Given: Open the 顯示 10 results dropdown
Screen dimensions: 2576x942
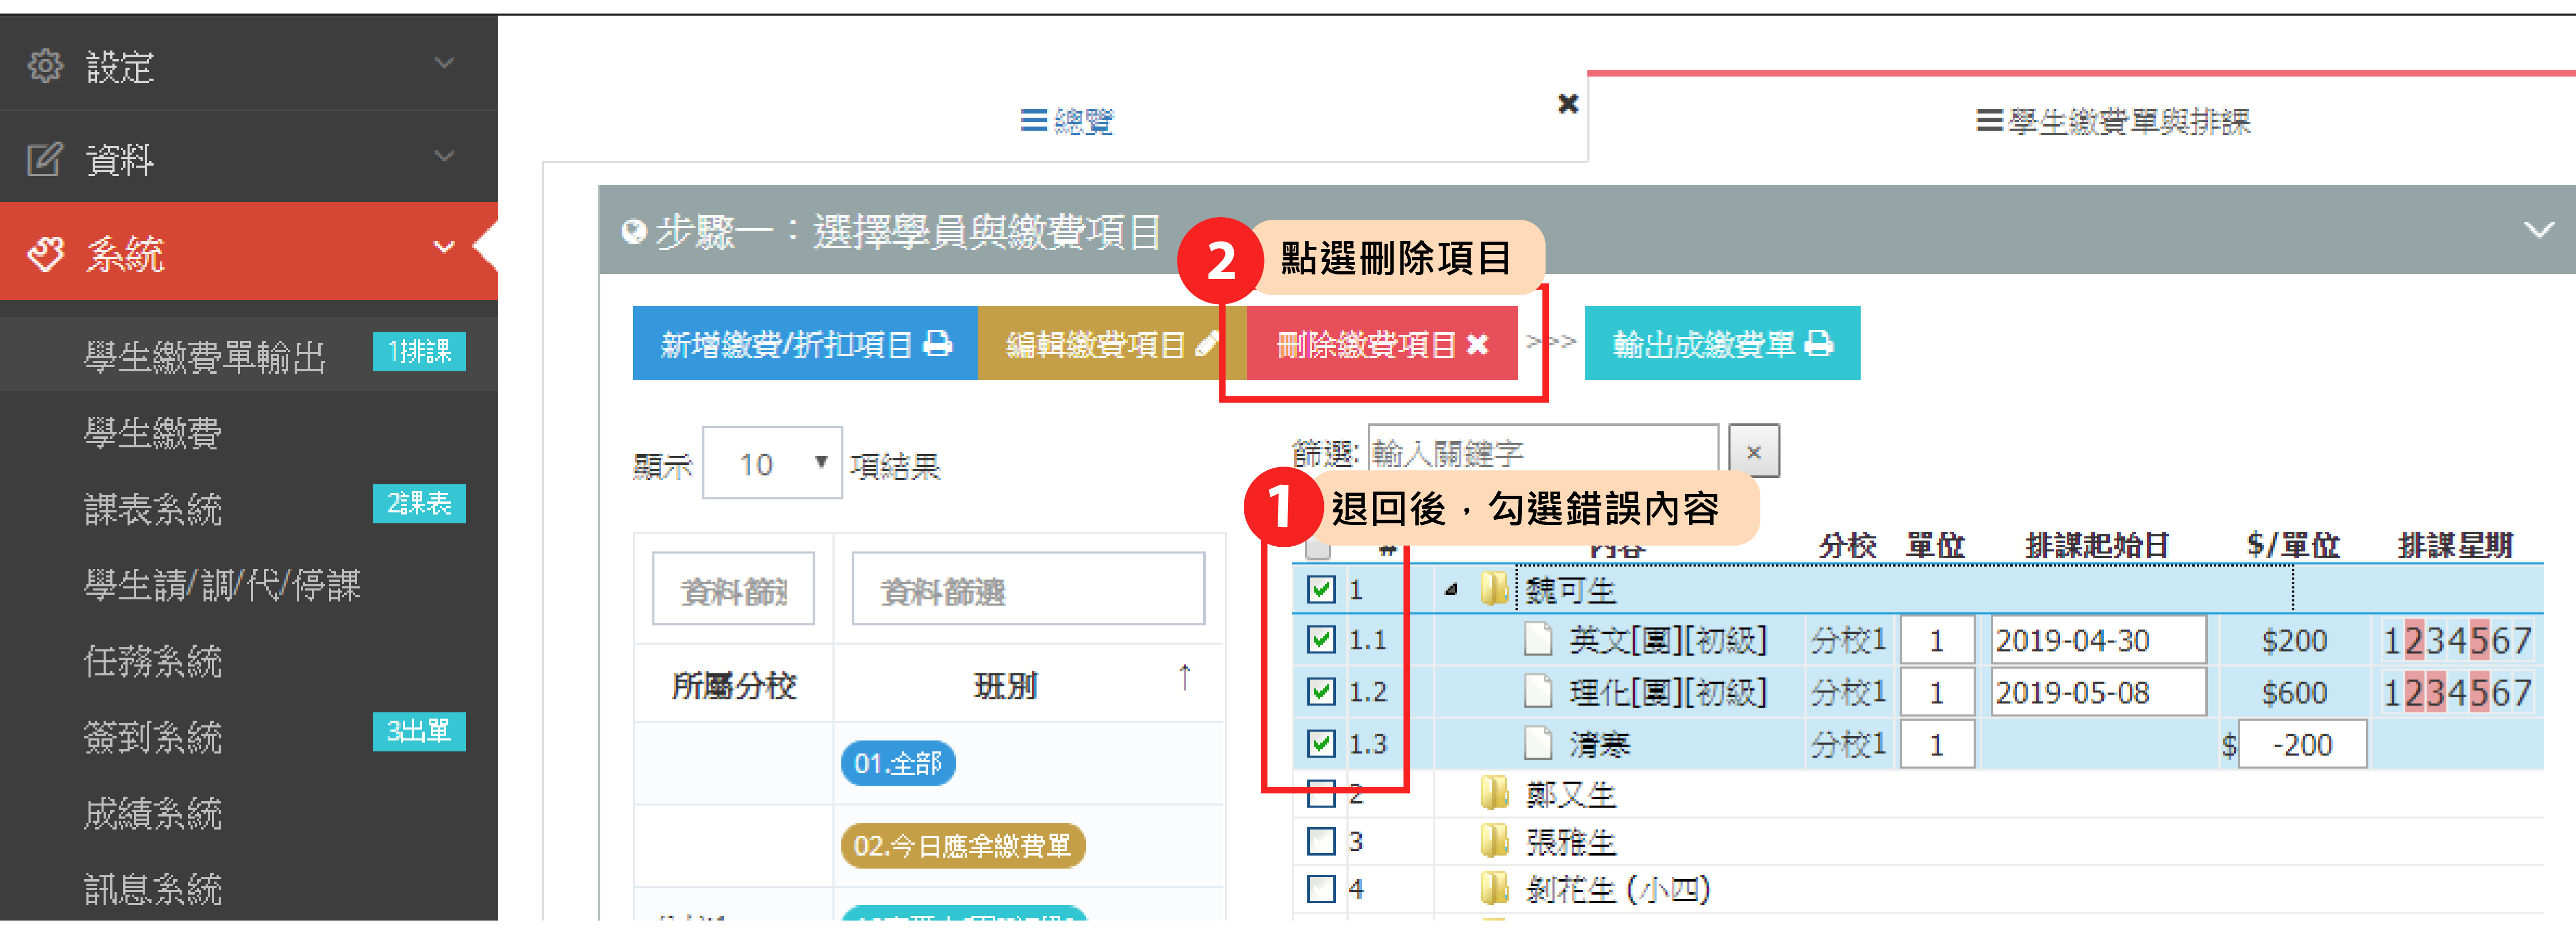Looking at the screenshot, I should point(772,464).
